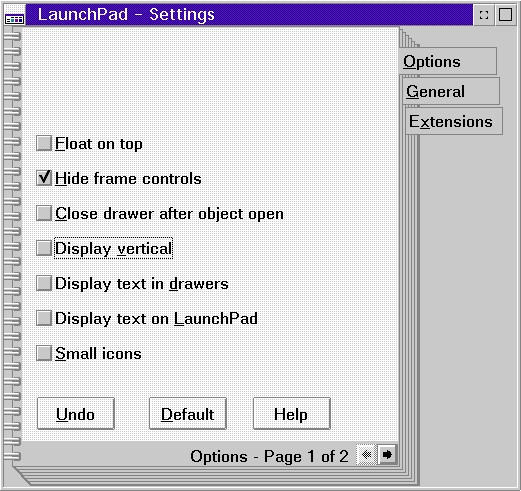
Task: Click the Undo button
Action: 76,414
